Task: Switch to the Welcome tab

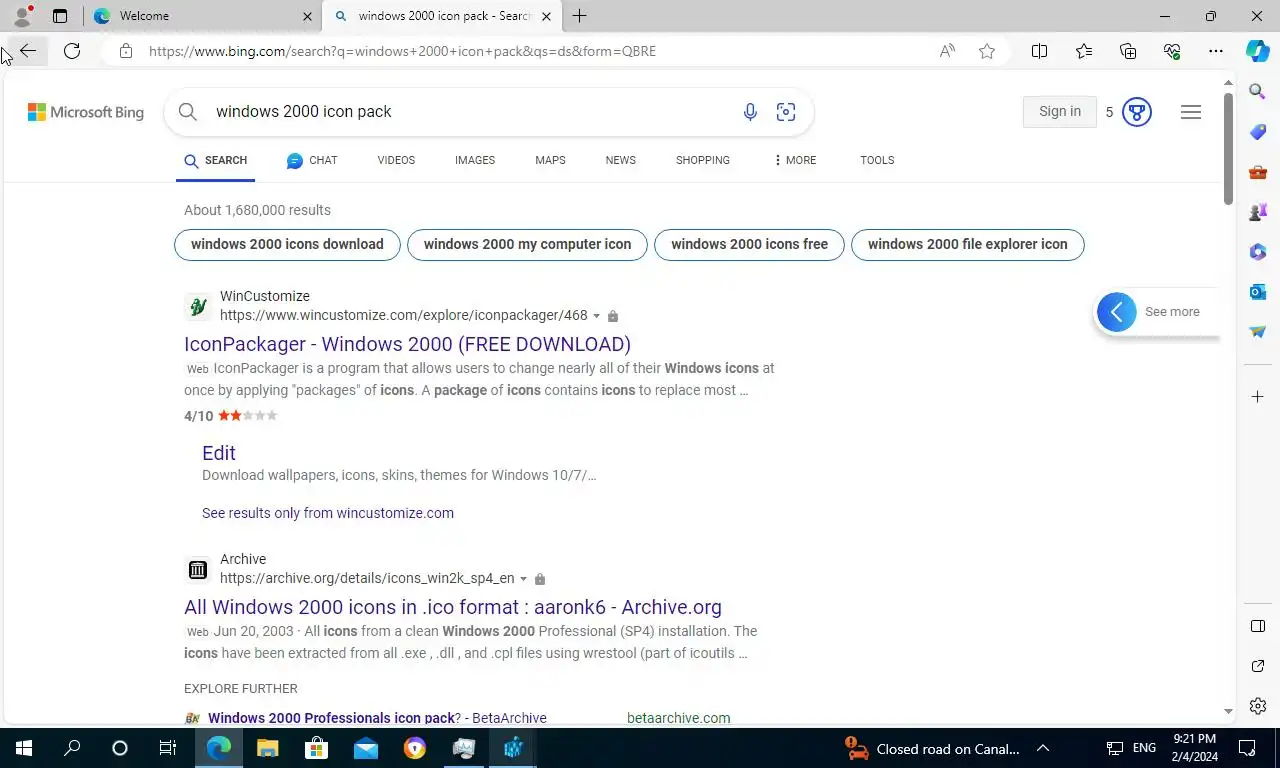Action: click(x=203, y=16)
